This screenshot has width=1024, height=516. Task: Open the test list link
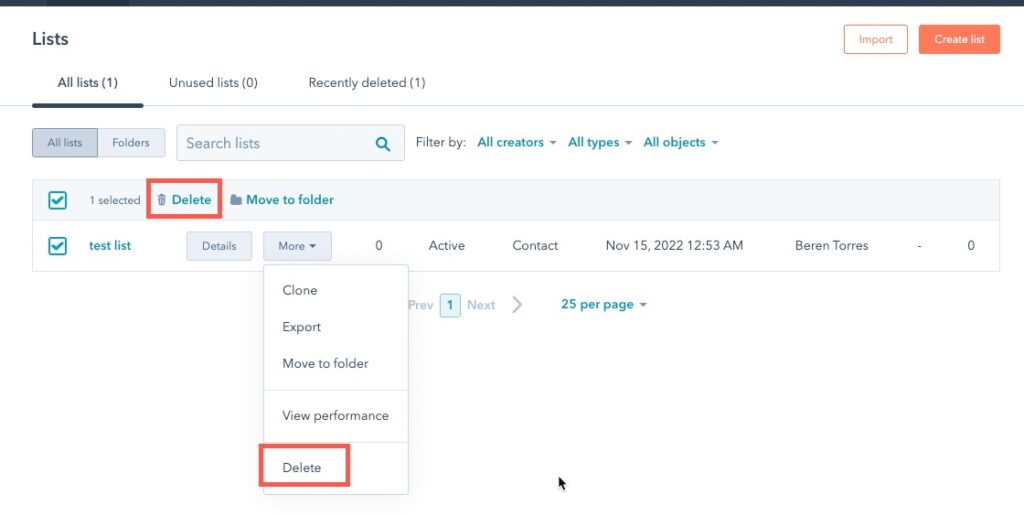pyautogui.click(x=110, y=246)
